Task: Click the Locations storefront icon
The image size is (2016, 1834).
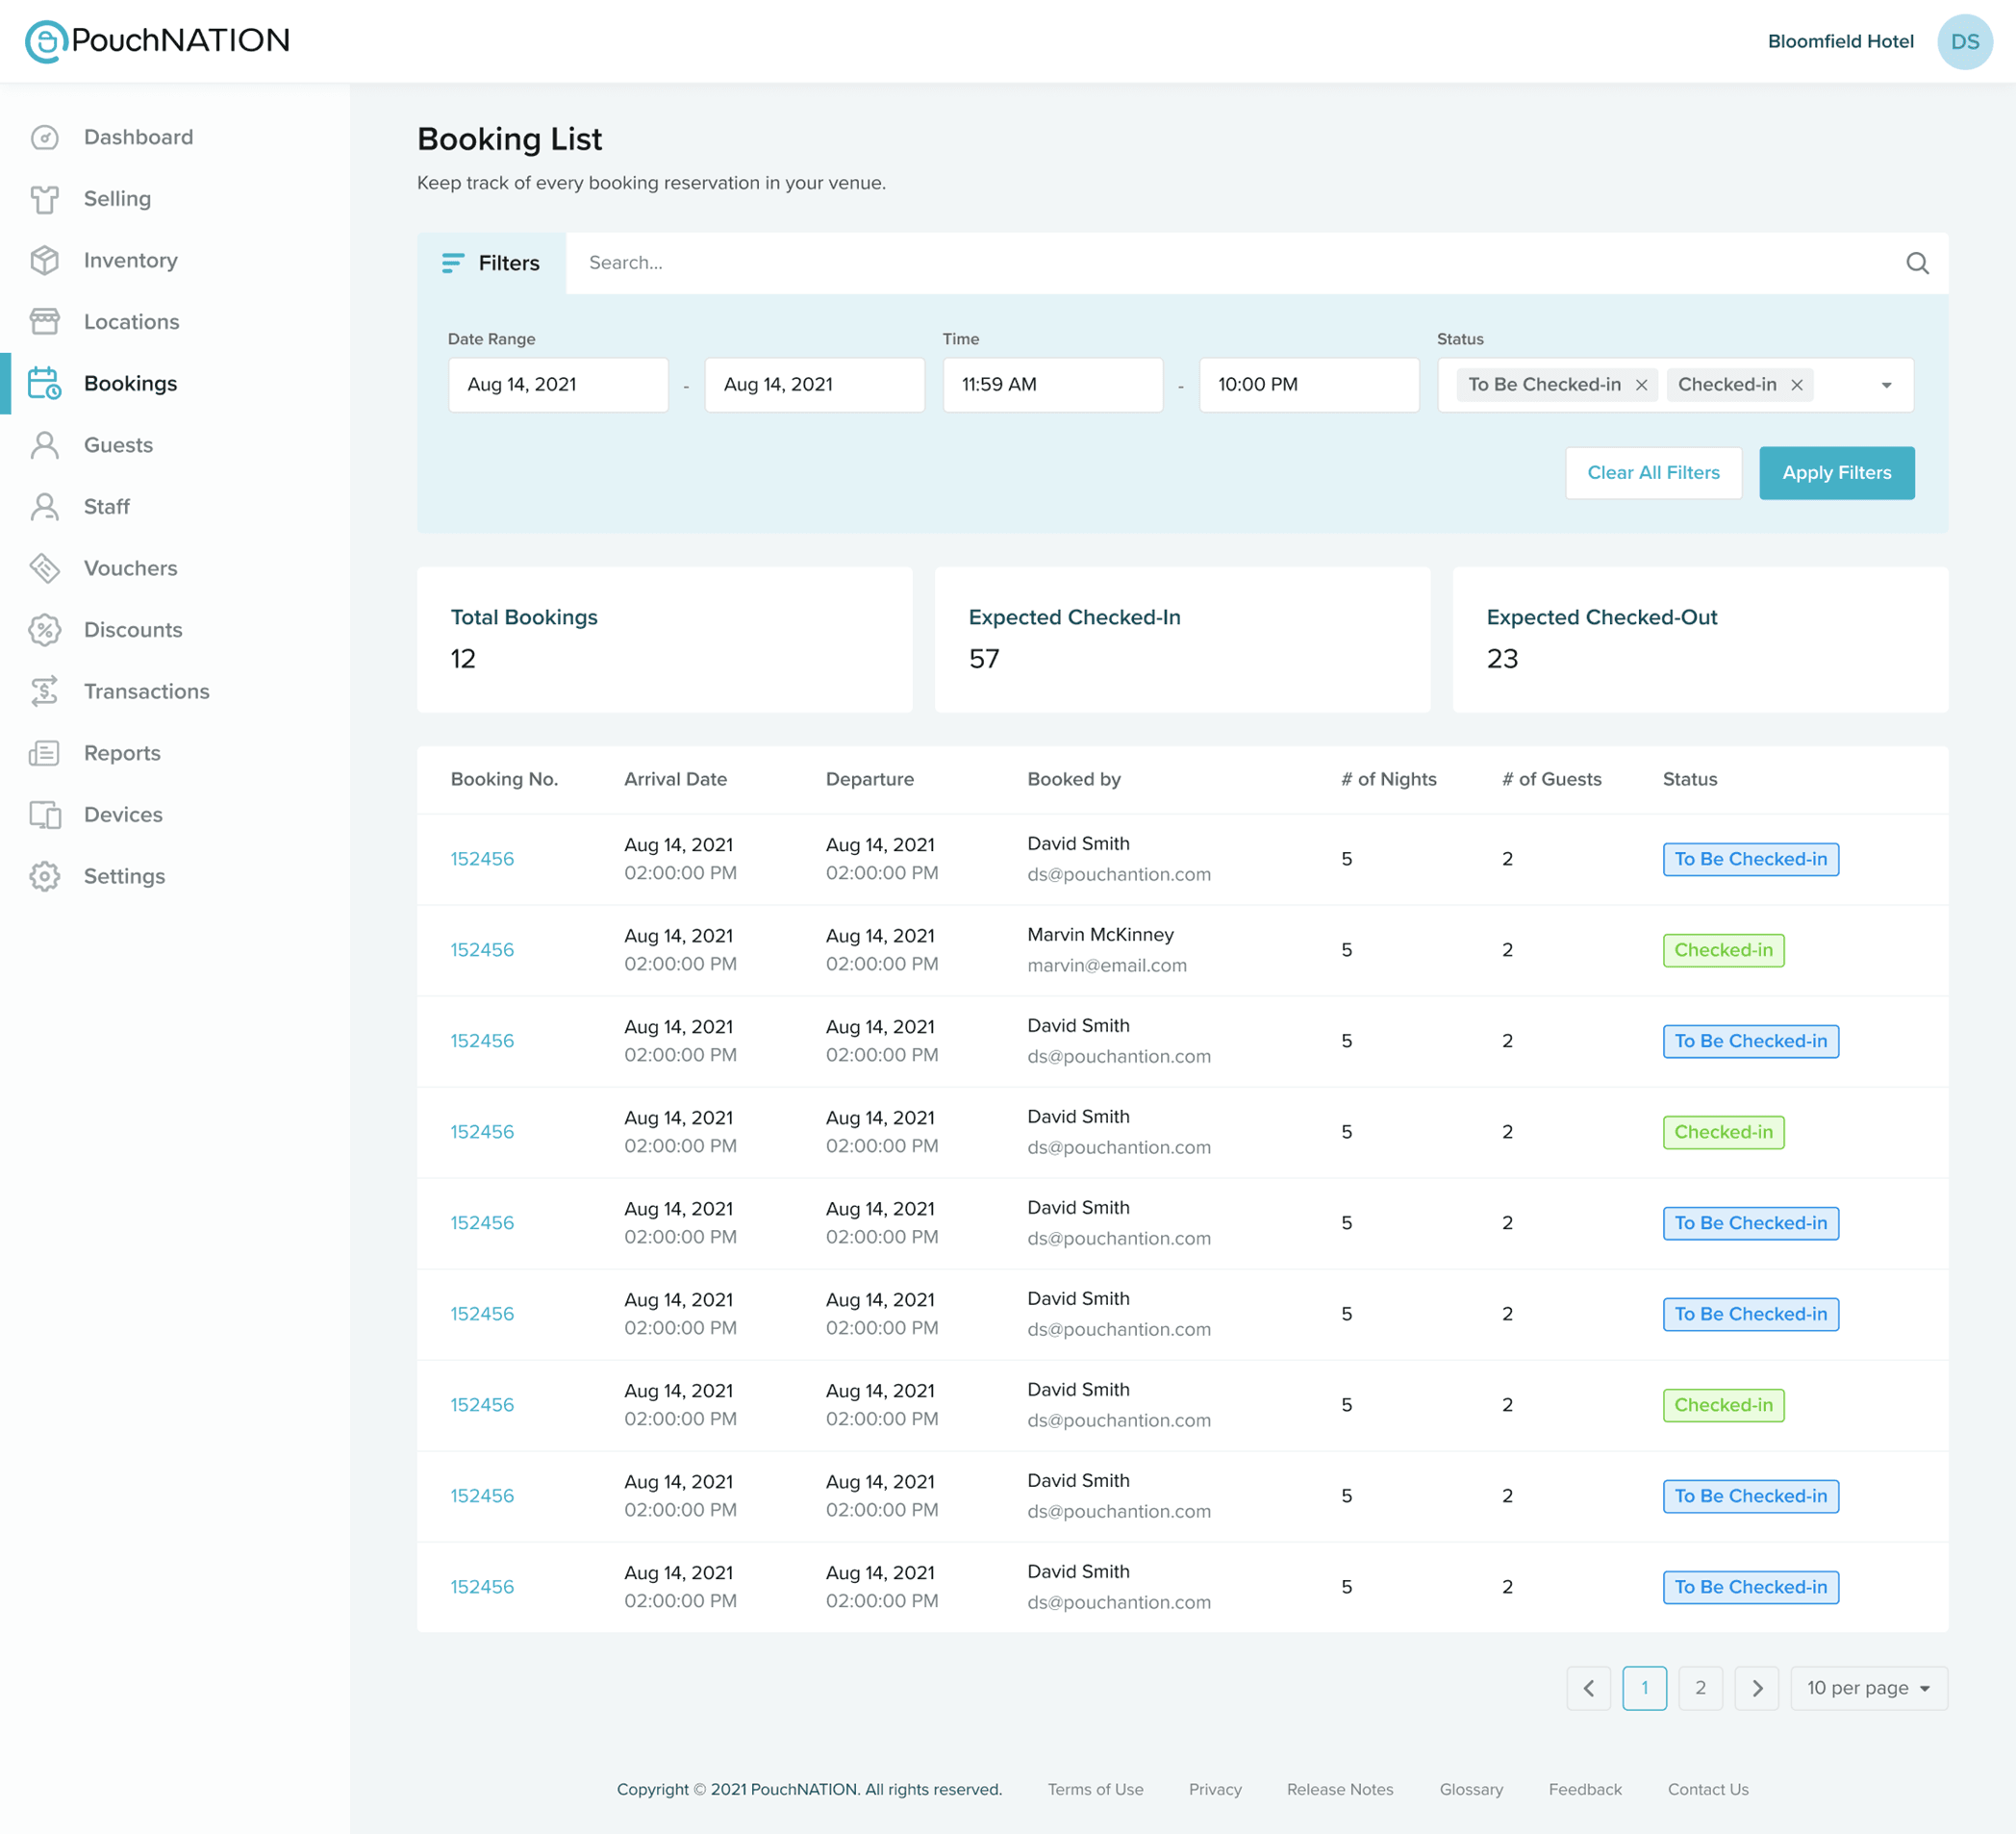Action: tap(45, 321)
